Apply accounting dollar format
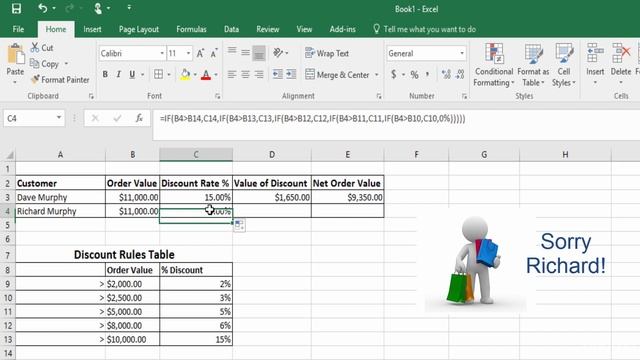 tap(393, 74)
